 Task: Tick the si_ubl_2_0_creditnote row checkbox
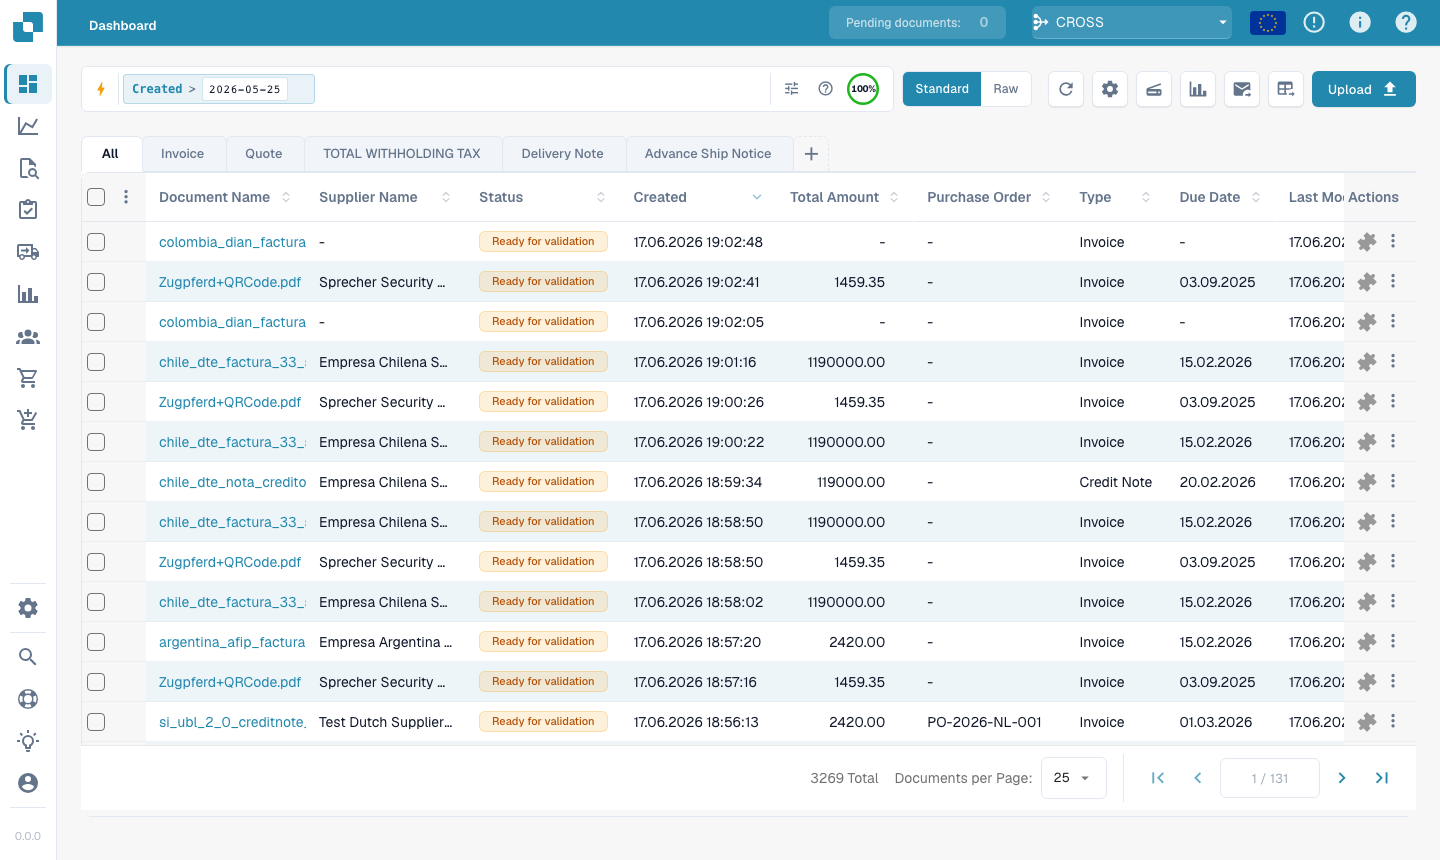[x=96, y=722]
